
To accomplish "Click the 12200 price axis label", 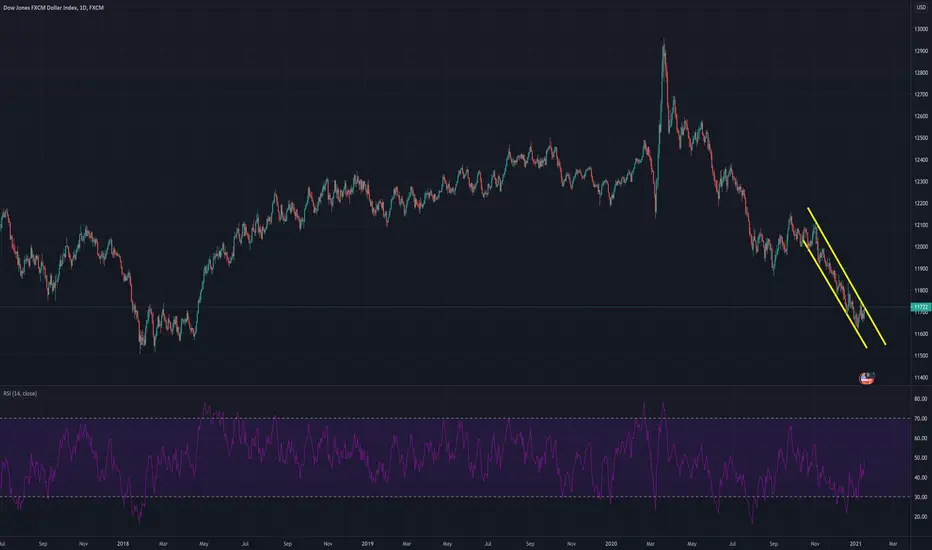I will point(921,203).
